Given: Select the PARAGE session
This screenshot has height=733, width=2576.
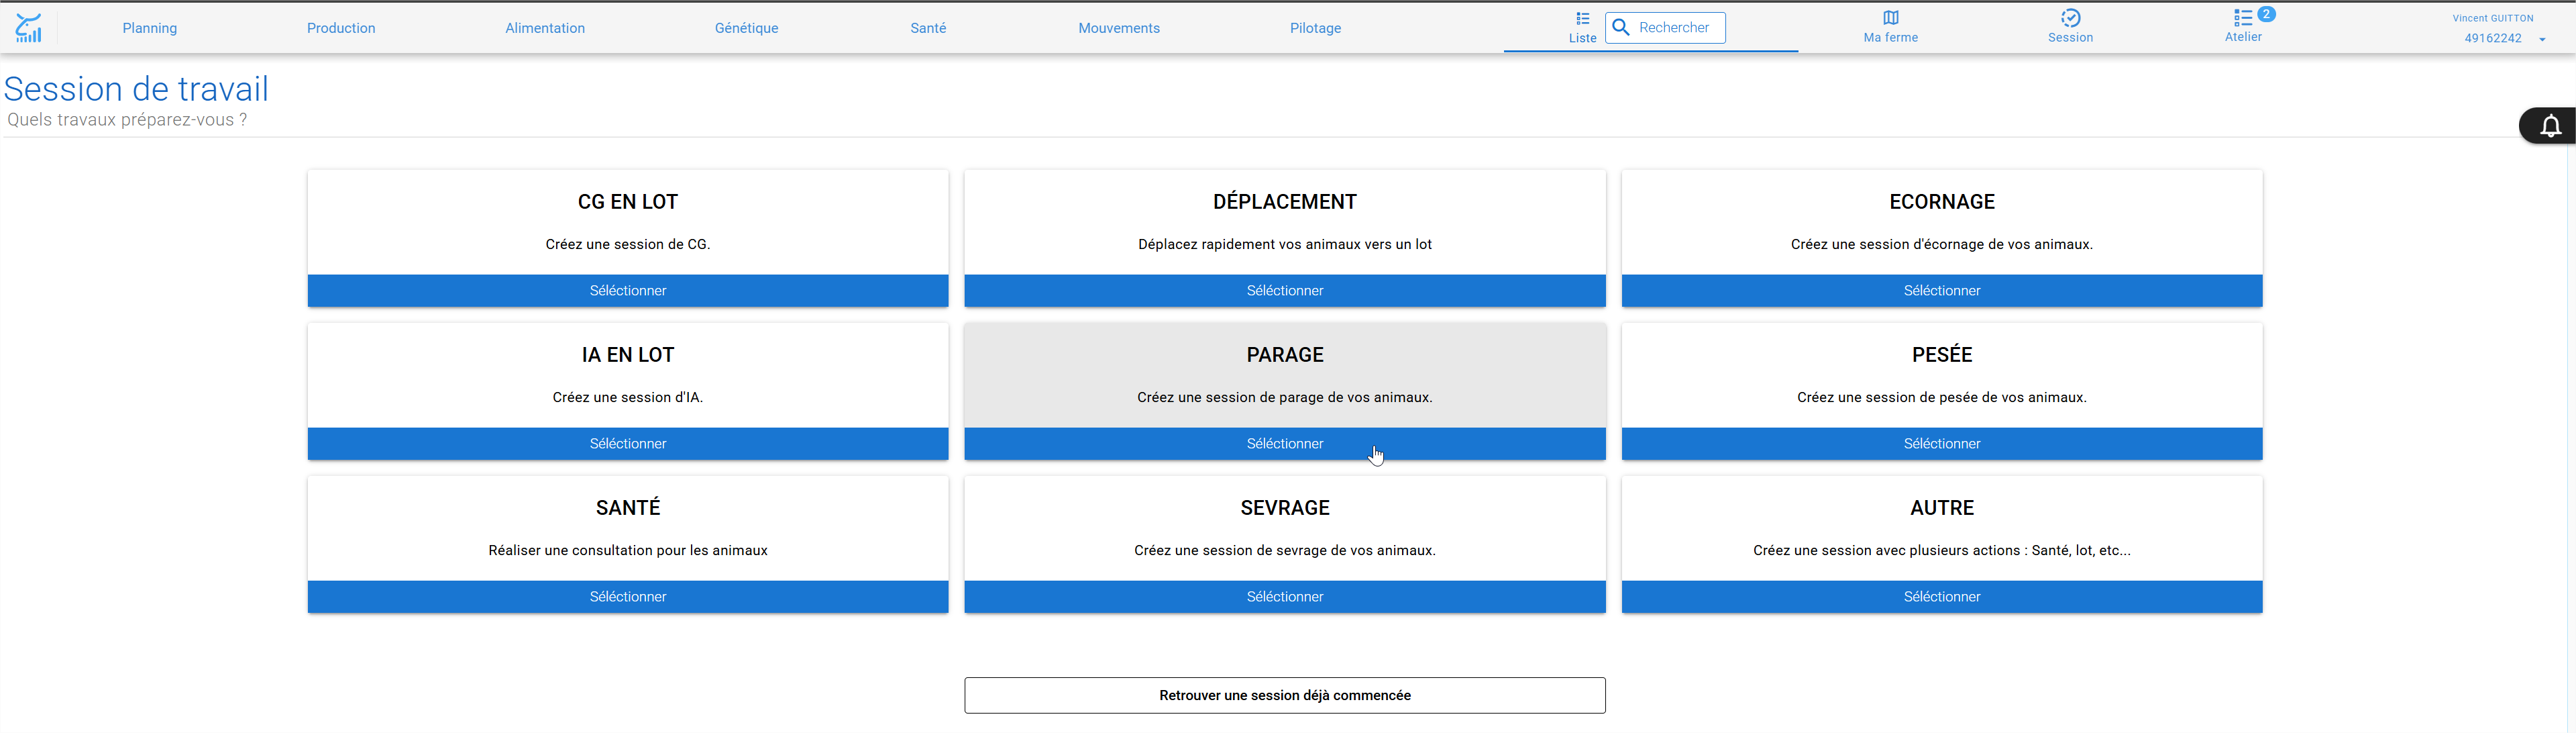Looking at the screenshot, I should pyautogui.click(x=1284, y=444).
